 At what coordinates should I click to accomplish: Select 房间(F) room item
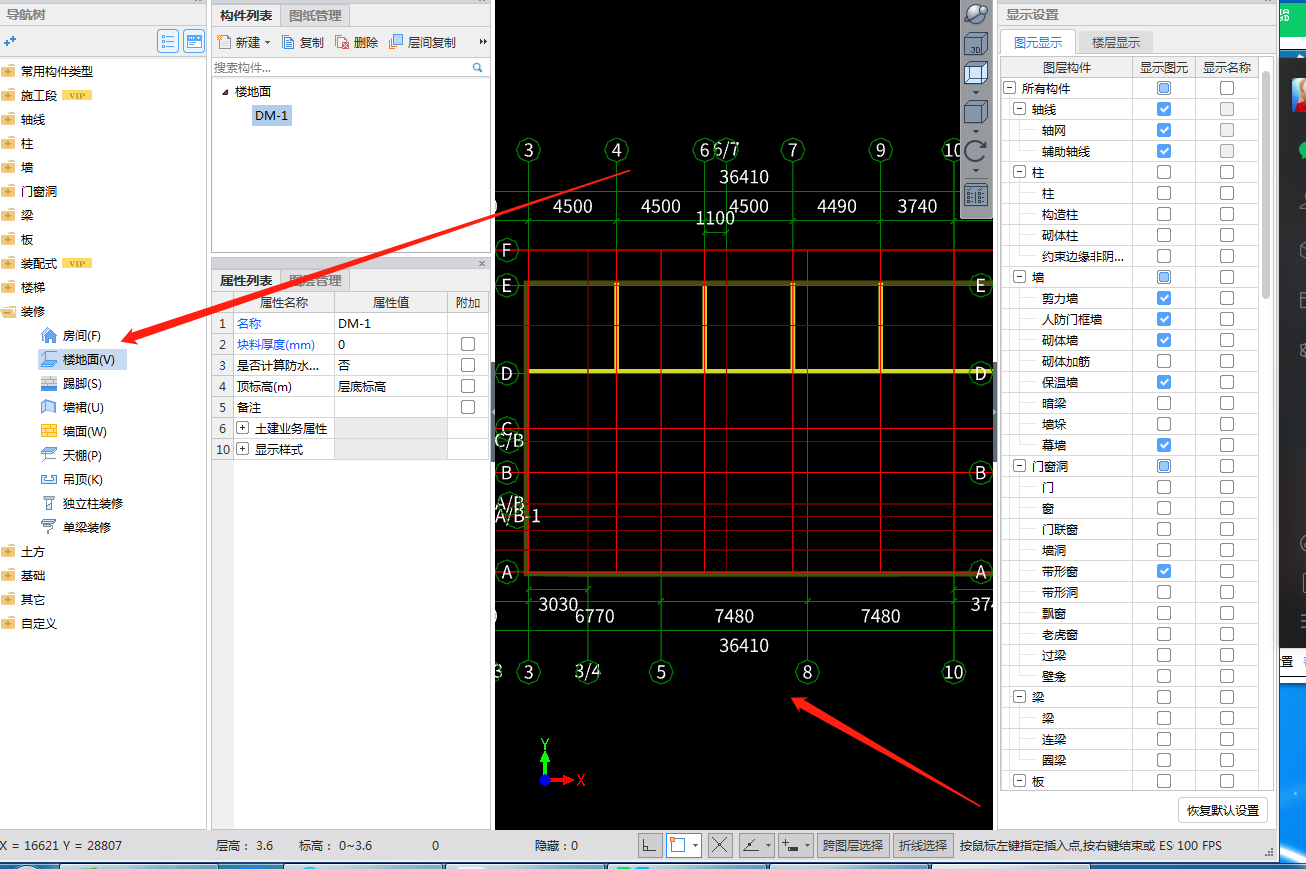tap(72, 336)
